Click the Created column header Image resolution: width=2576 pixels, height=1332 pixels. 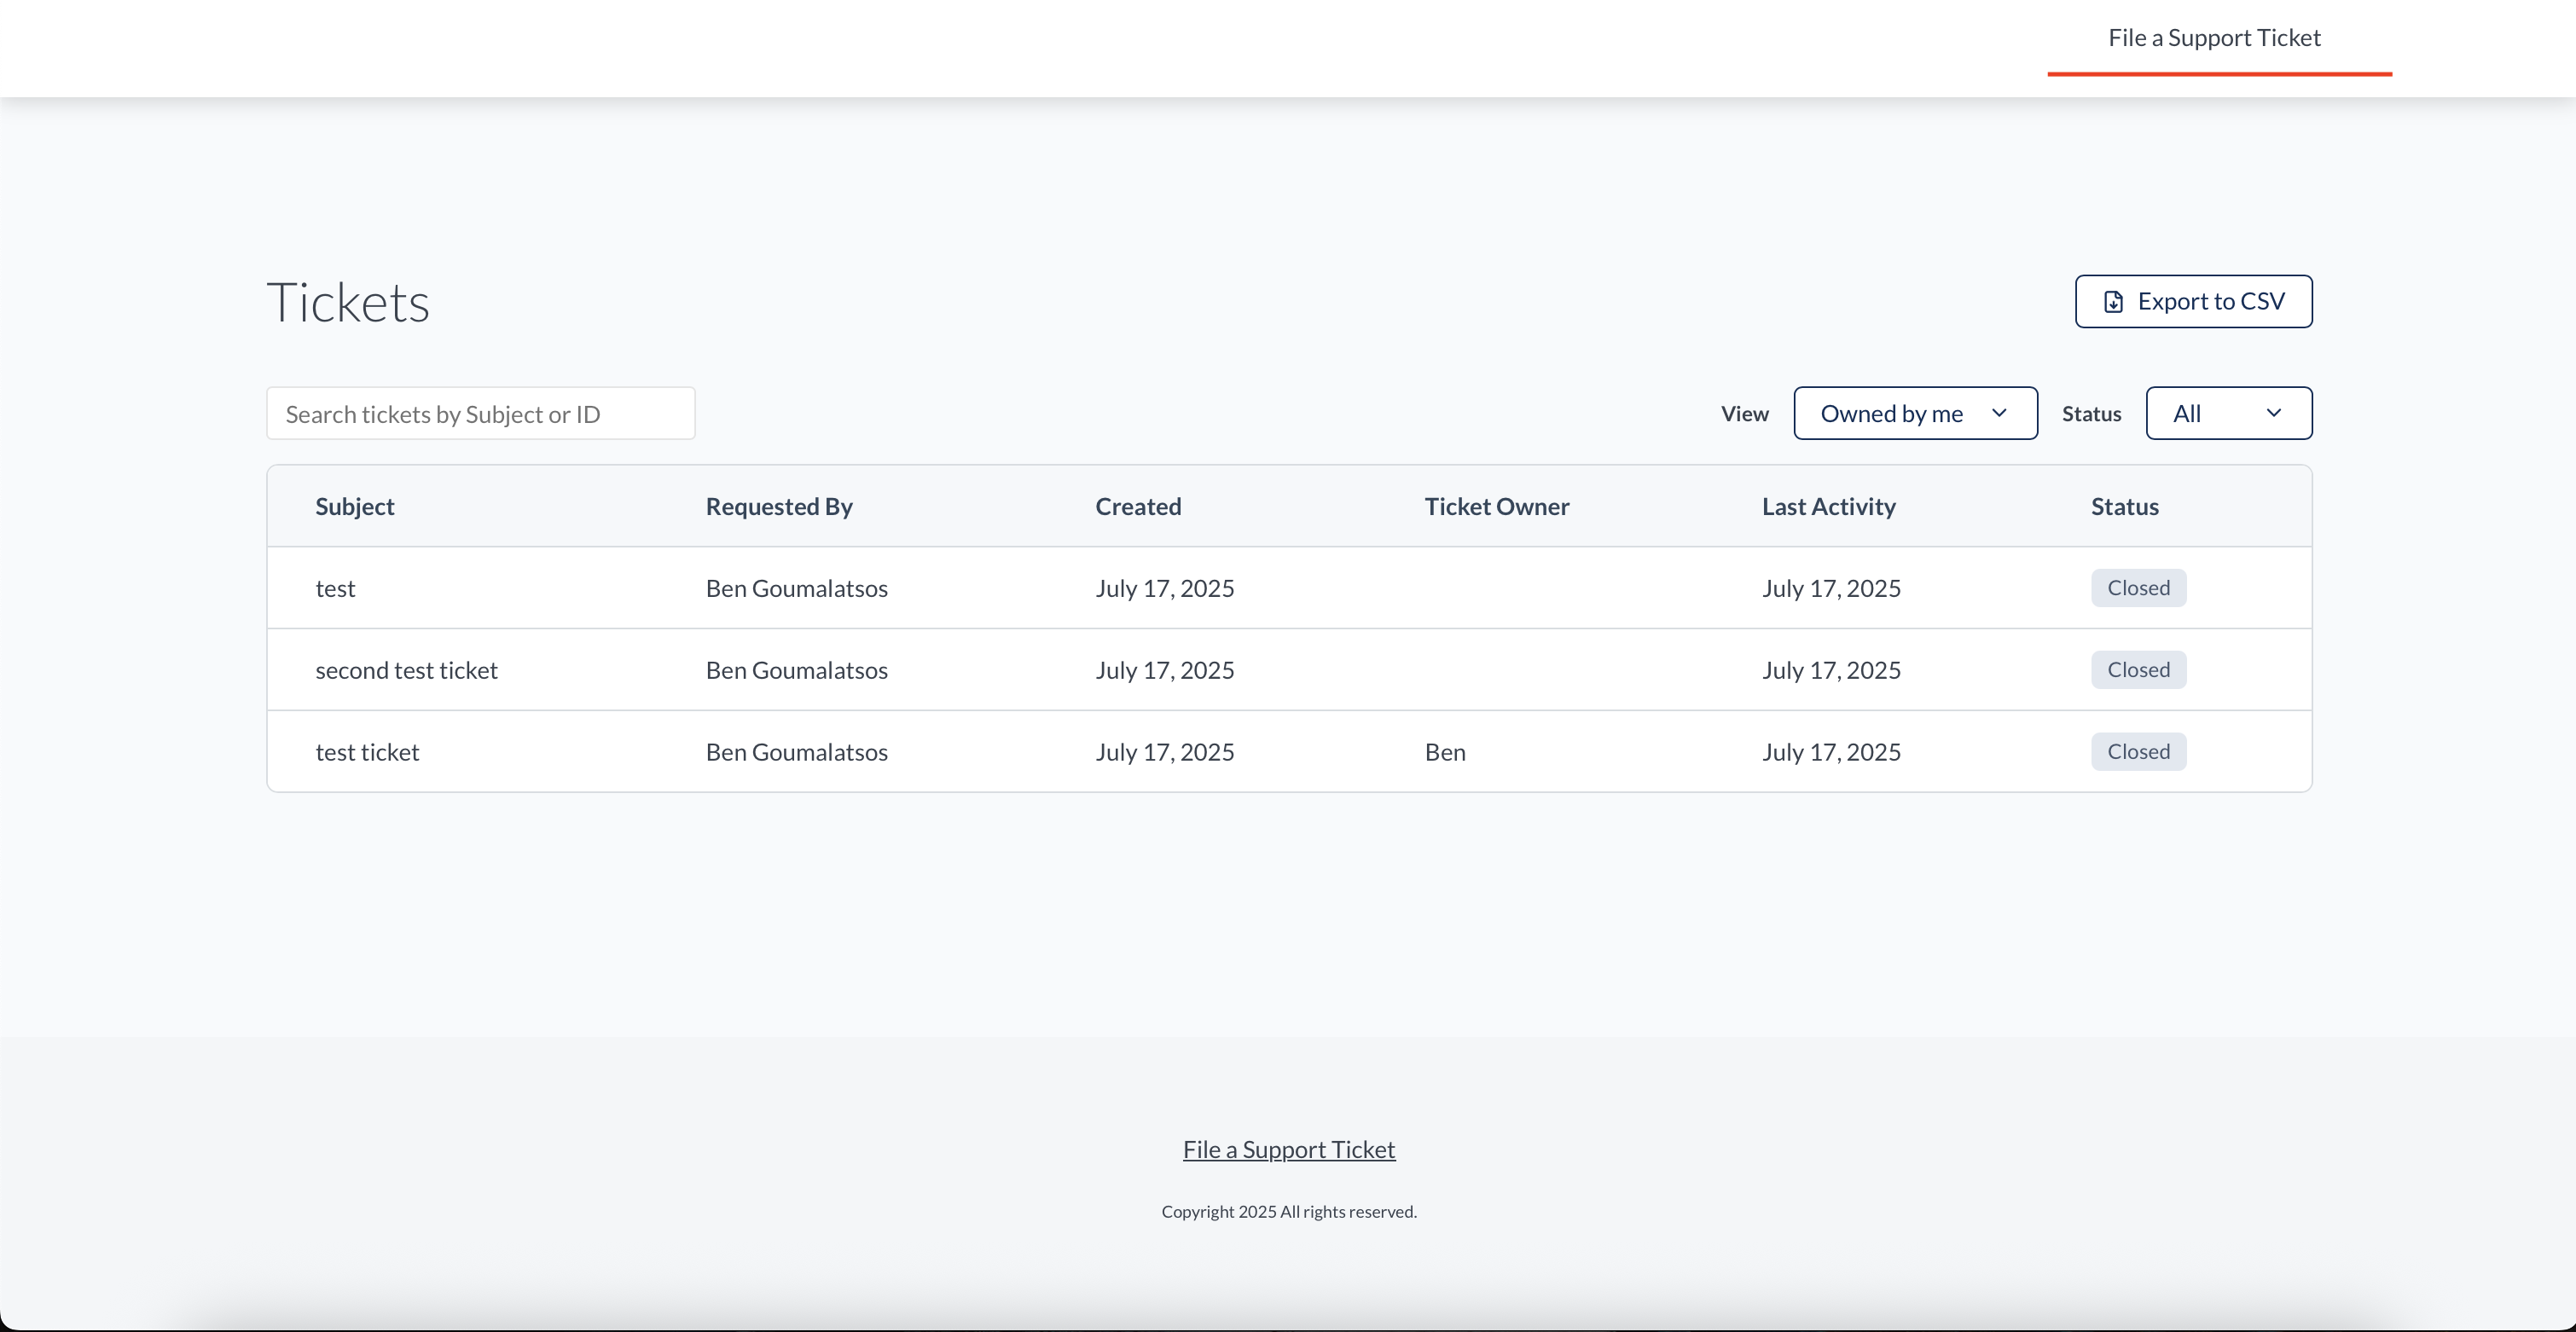[x=1138, y=506]
